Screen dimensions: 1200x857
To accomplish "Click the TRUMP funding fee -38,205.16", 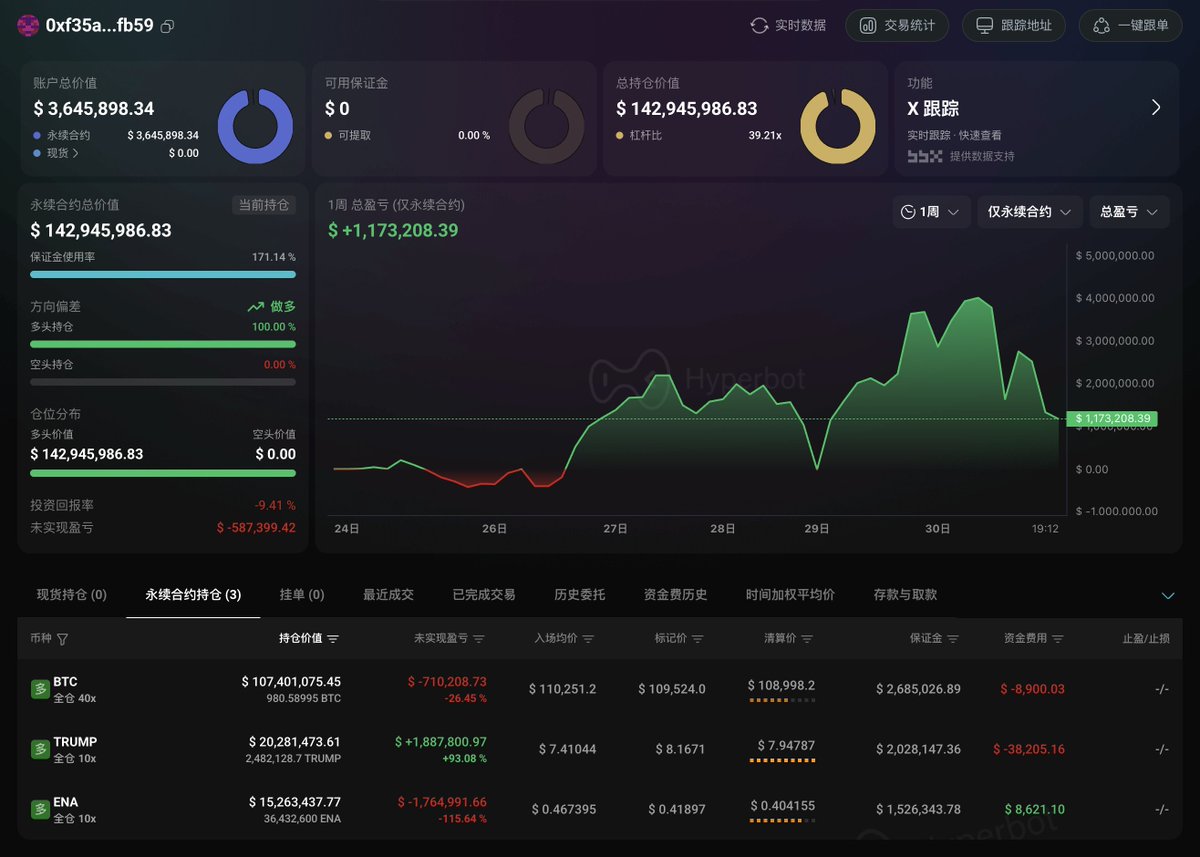I will click(x=1029, y=749).
